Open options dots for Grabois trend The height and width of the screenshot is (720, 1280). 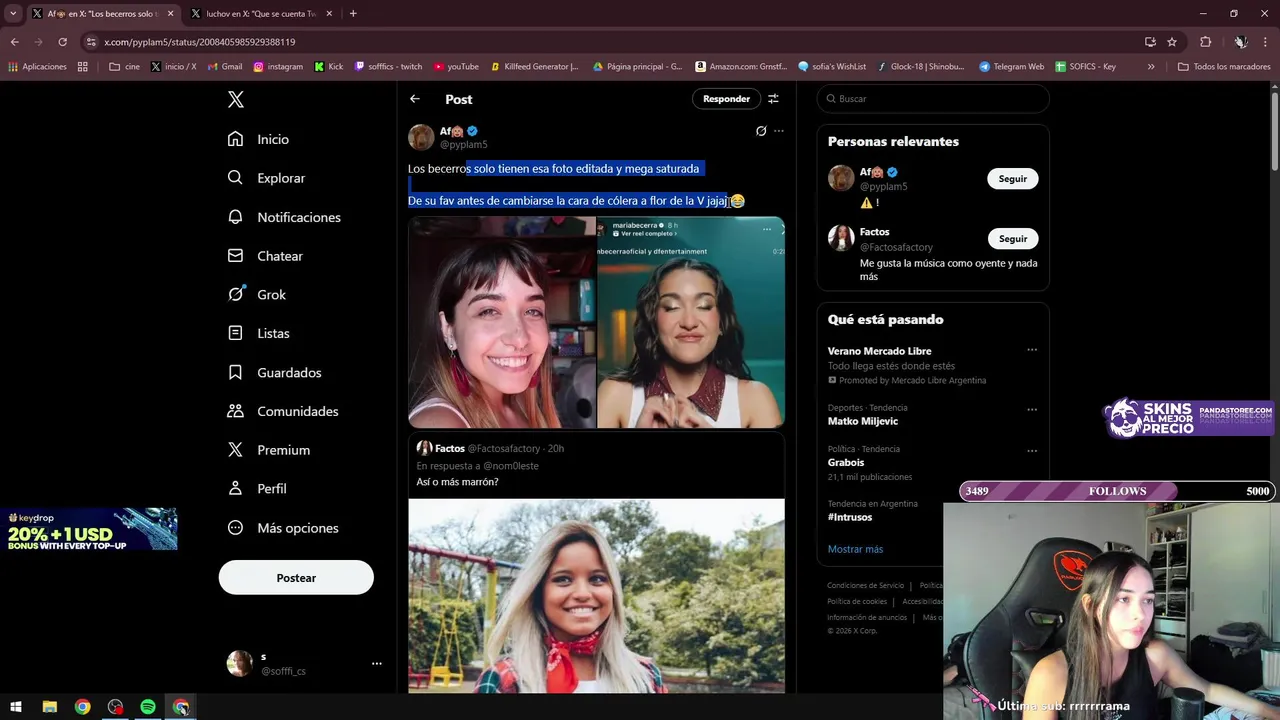(1032, 450)
